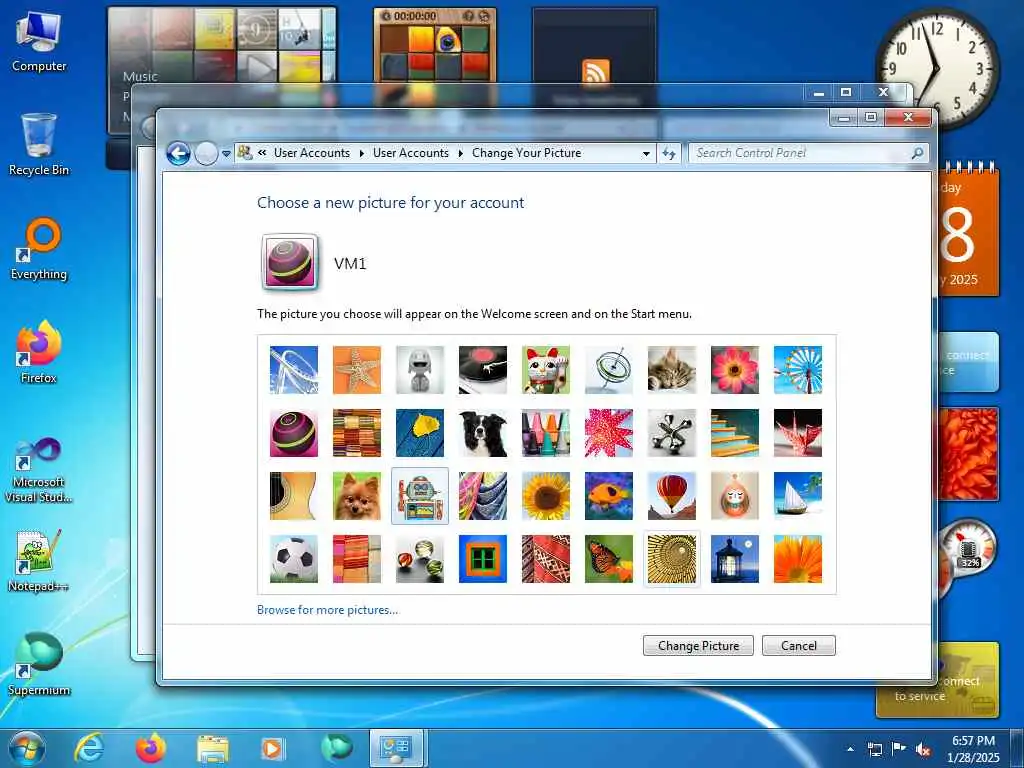Open Windows Explorer from taskbar
The image size is (1024, 768).
pyautogui.click(x=213, y=748)
